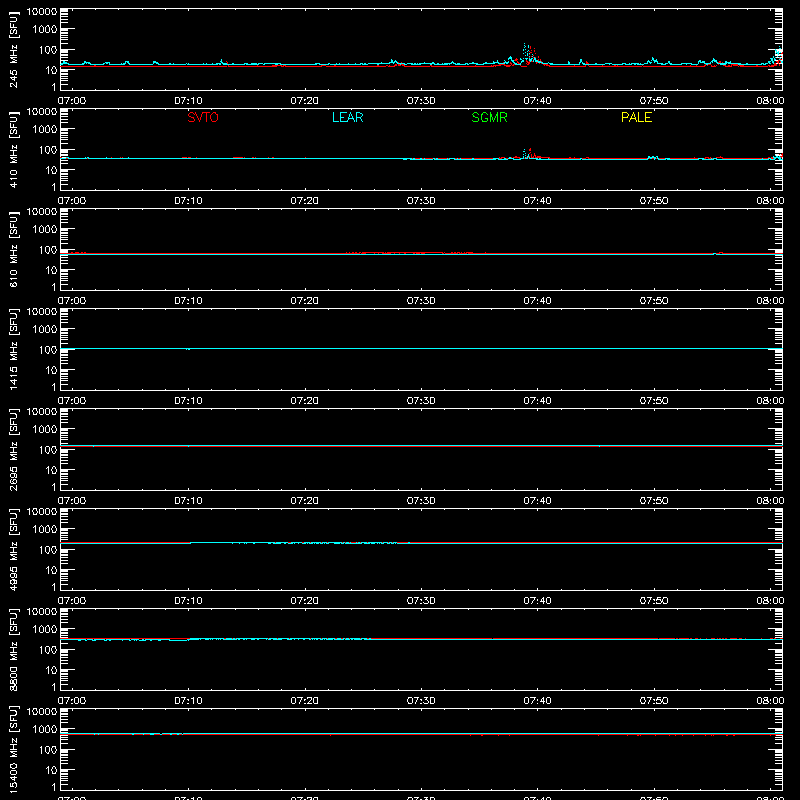Image resolution: width=800 pixels, height=800 pixels.
Task: Click the 07:10 label under the 610 MHz plot
Action: tap(188, 301)
